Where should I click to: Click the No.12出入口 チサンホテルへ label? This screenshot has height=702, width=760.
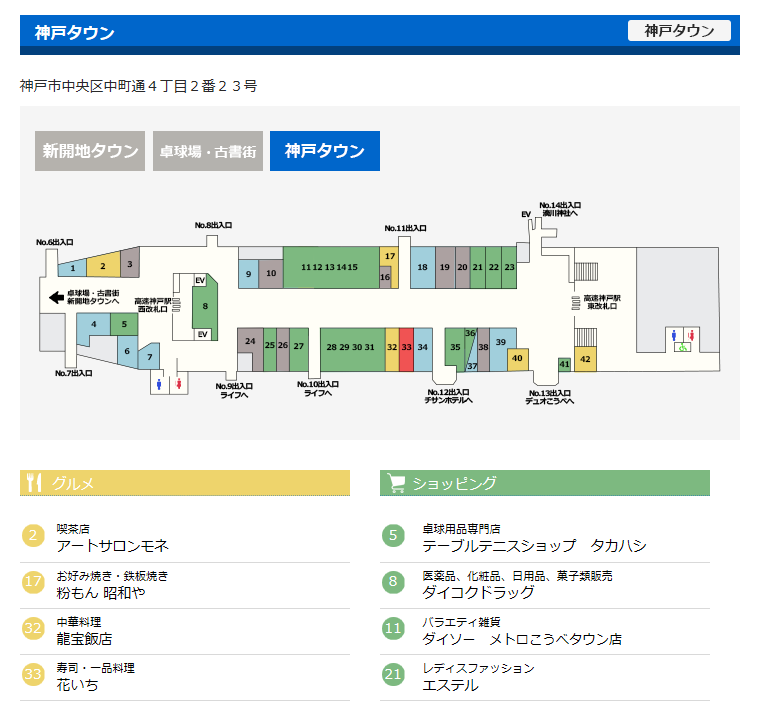[448, 396]
